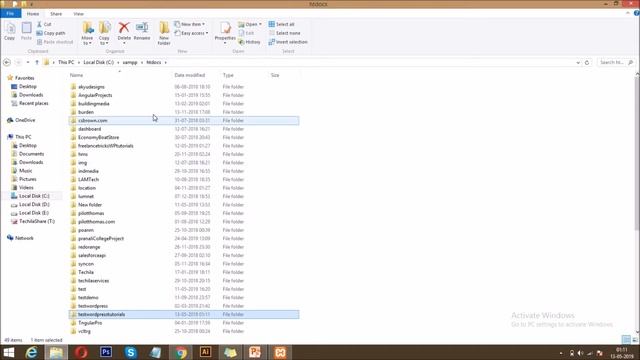Viewport: 640px width, 360px height.
Task: Click the search magnifier icon
Action: [x=631, y=62]
